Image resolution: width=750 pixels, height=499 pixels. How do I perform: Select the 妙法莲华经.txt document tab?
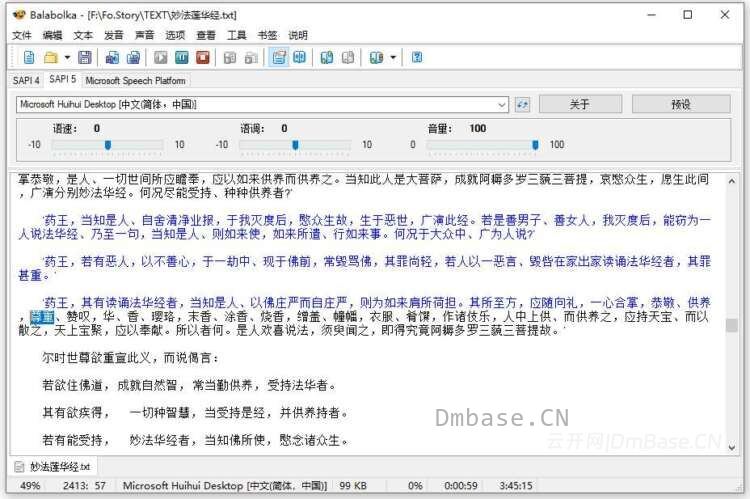54,466
